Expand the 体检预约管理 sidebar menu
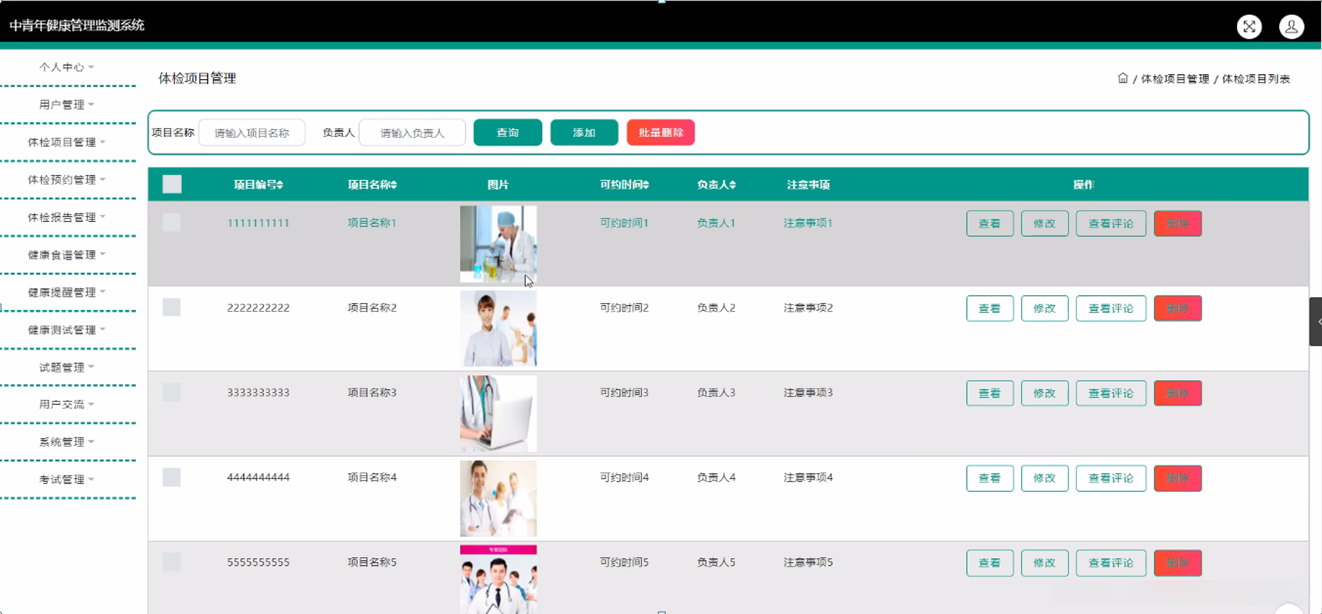The image size is (1322, 614). pyautogui.click(x=67, y=180)
